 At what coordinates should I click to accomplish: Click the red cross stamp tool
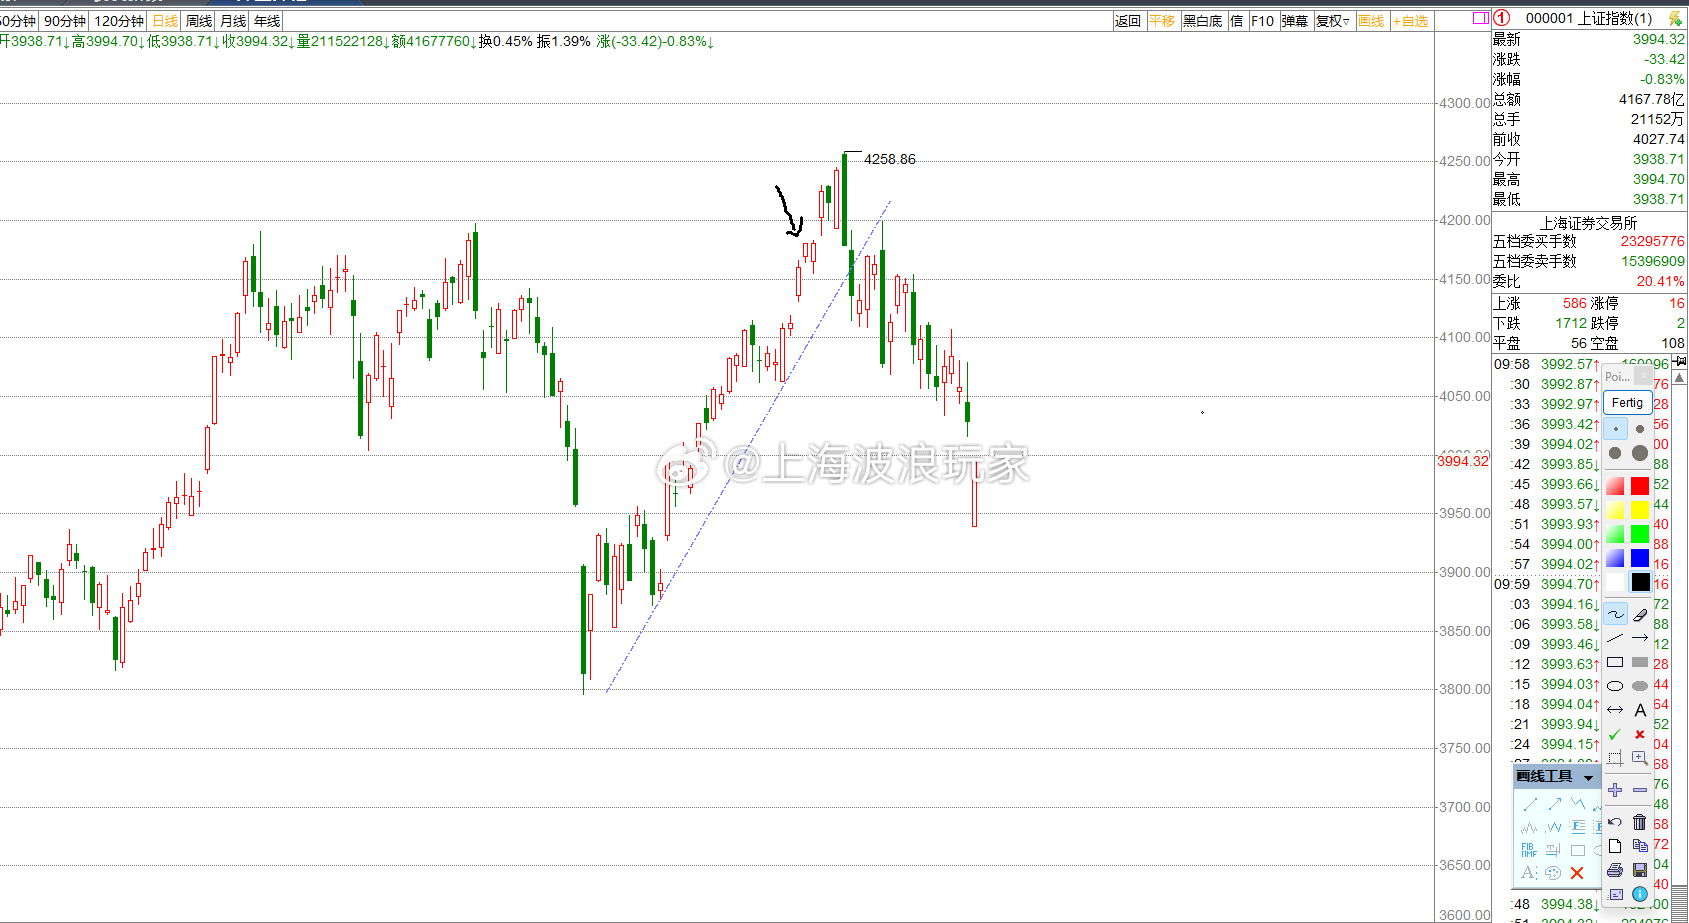coord(1640,734)
